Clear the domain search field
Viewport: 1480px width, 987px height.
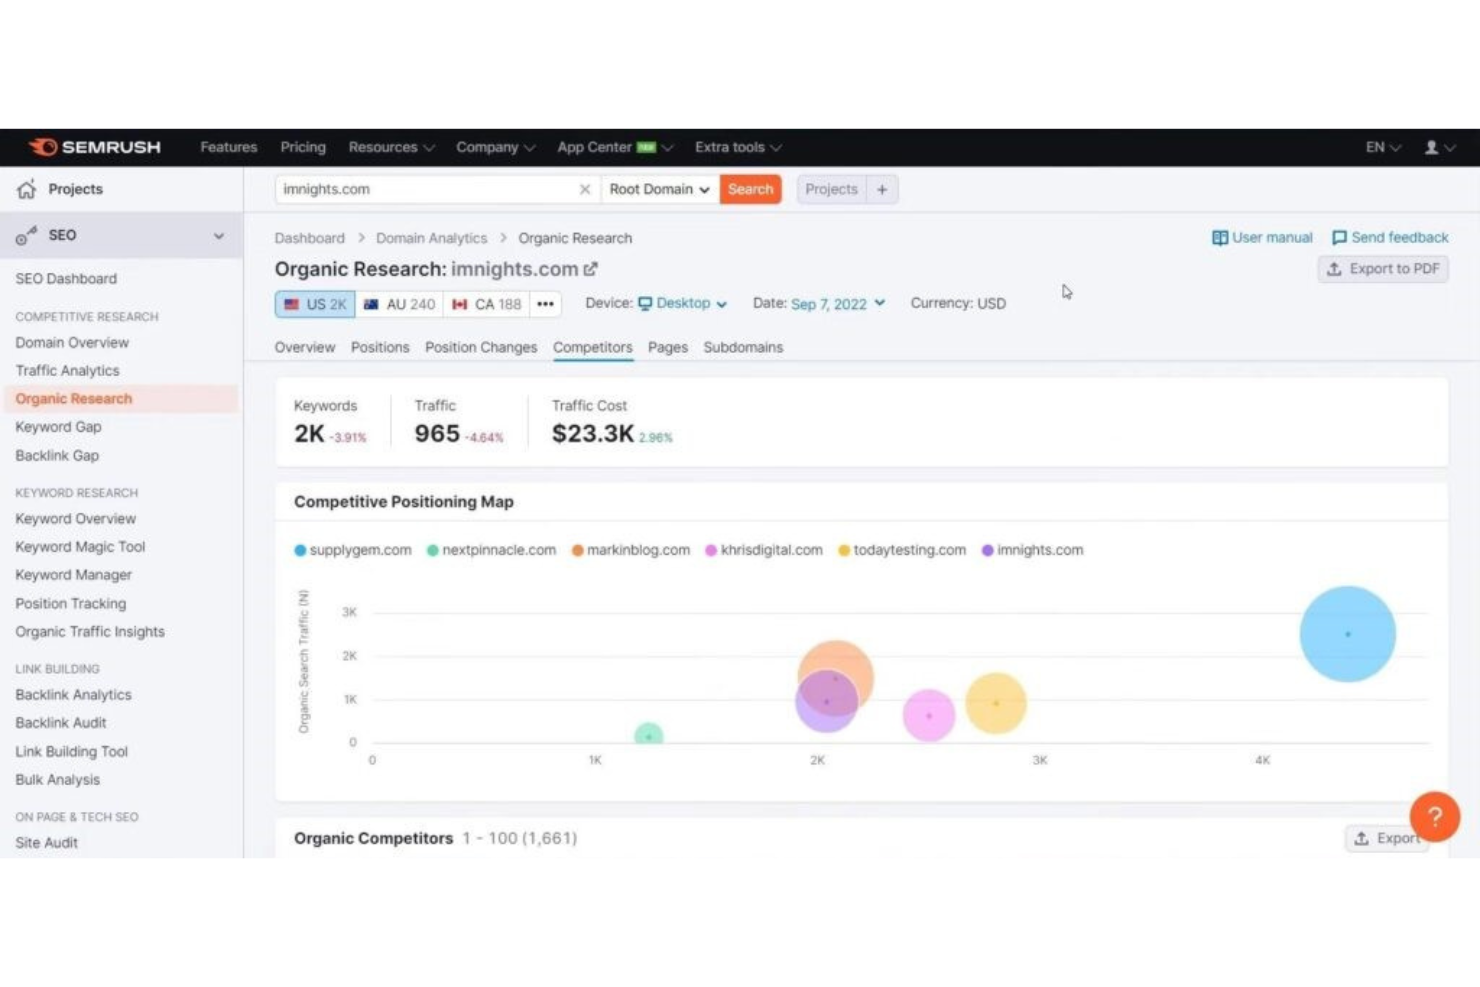click(x=585, y=189)
